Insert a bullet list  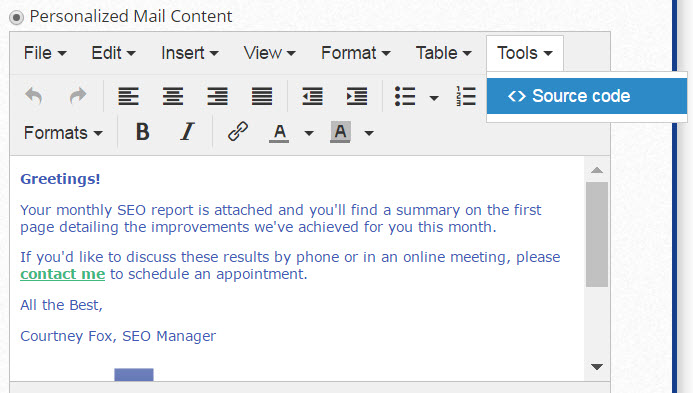point(405,96)
